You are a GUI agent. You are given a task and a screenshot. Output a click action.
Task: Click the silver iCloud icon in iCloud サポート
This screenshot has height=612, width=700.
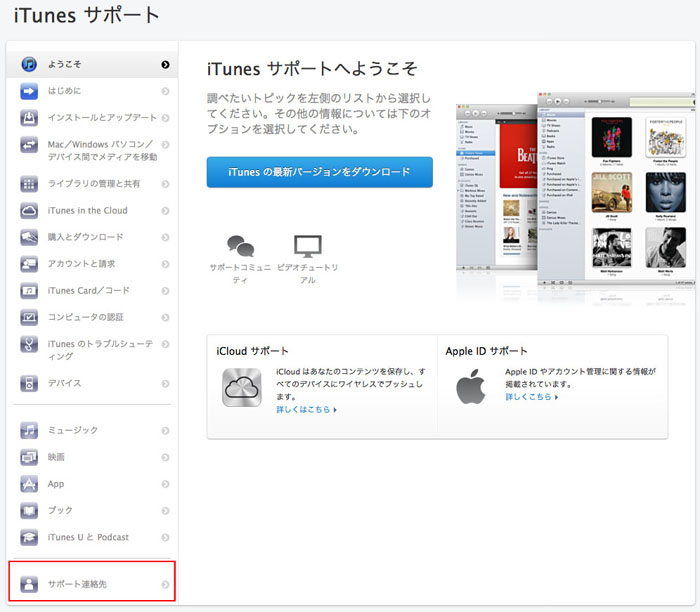tap(242, 387)
